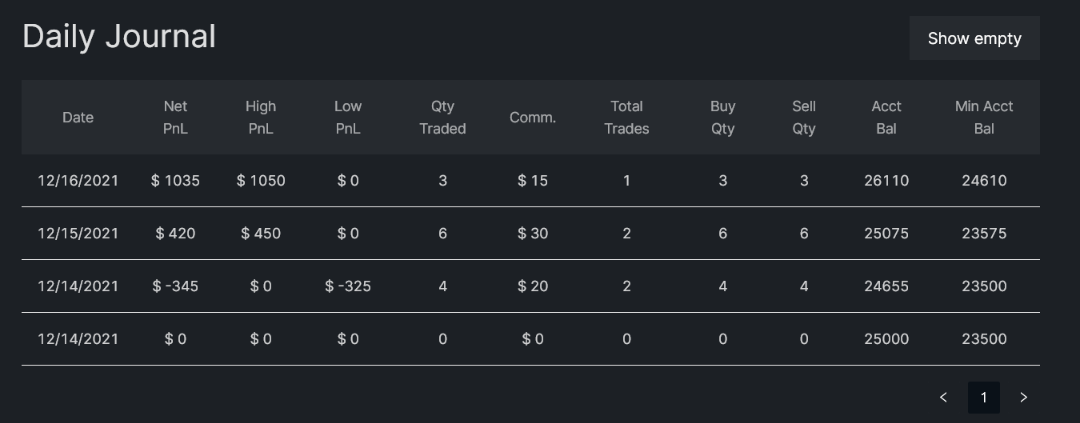
Task: Click the 25000 account balance cell
Action: click(x=886, y=339)
